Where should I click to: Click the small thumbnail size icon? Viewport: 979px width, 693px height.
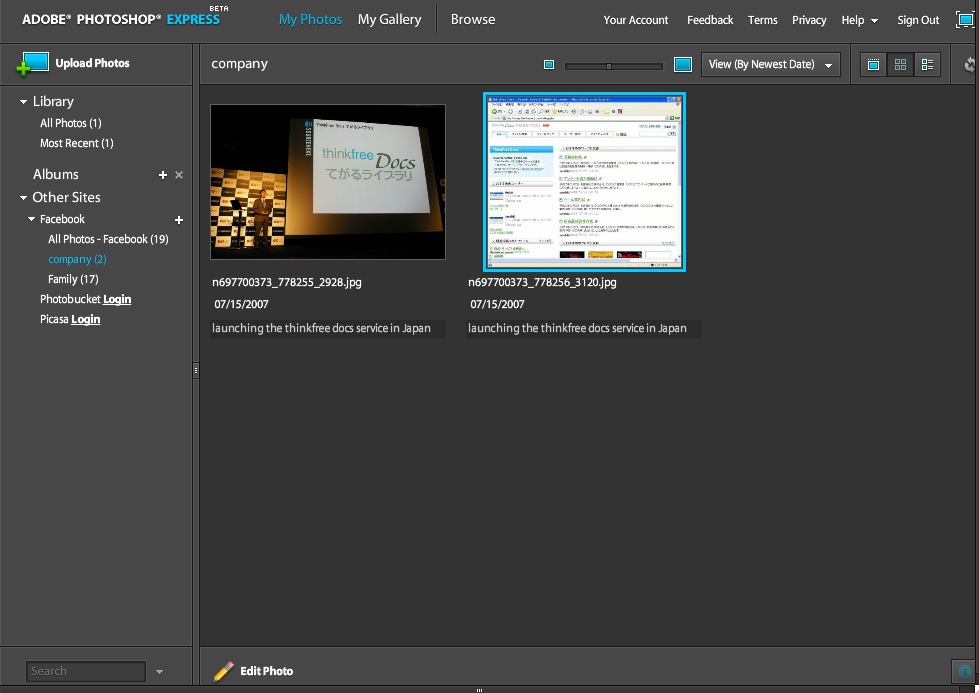(549, 64)
